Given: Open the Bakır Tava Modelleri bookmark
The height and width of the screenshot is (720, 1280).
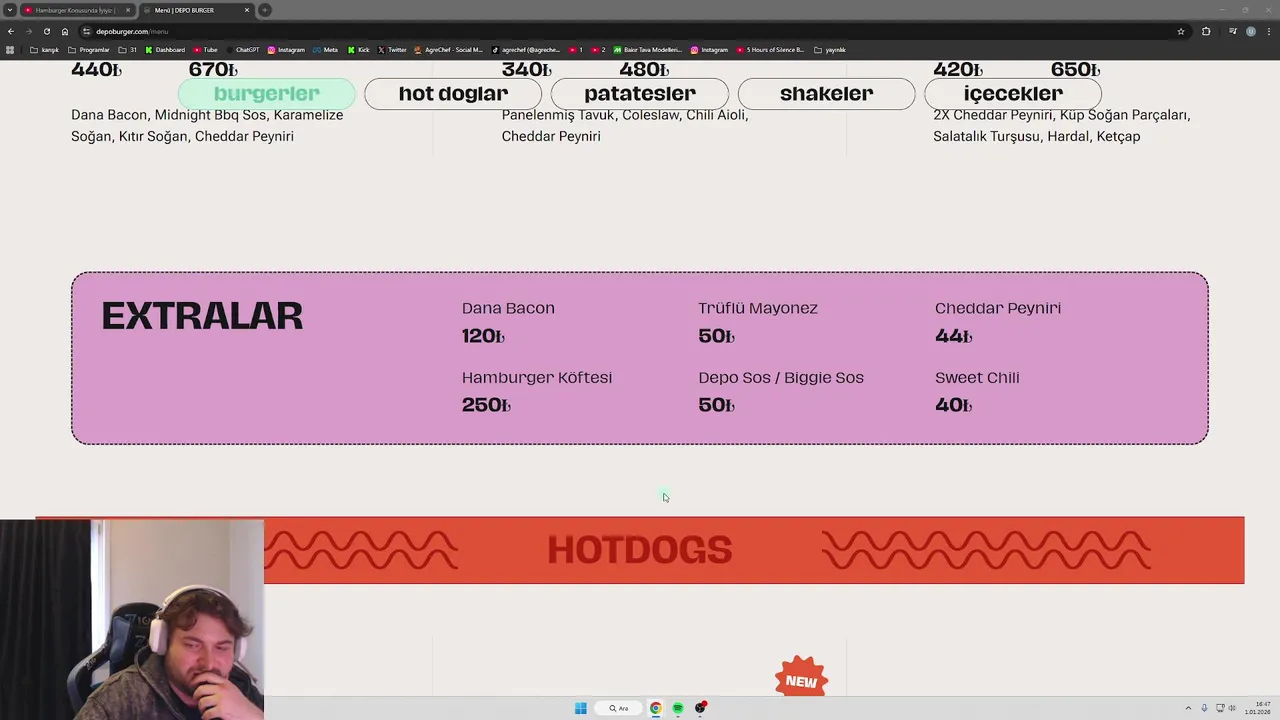Looking at the screenshot, I should [648, 50].
